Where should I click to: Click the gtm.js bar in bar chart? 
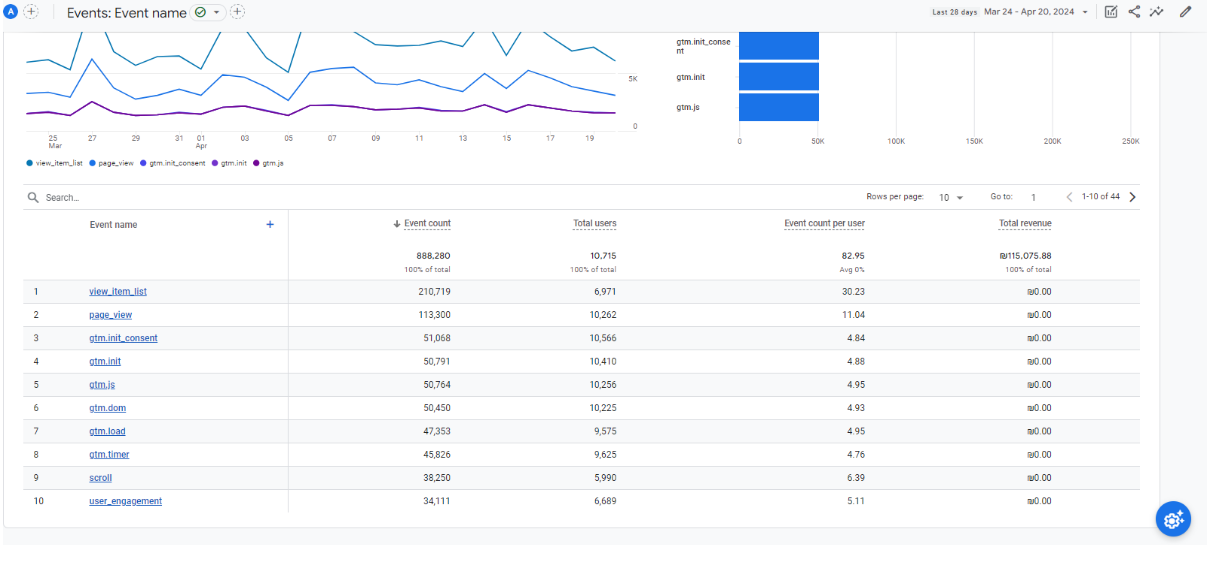click(779, 107)
